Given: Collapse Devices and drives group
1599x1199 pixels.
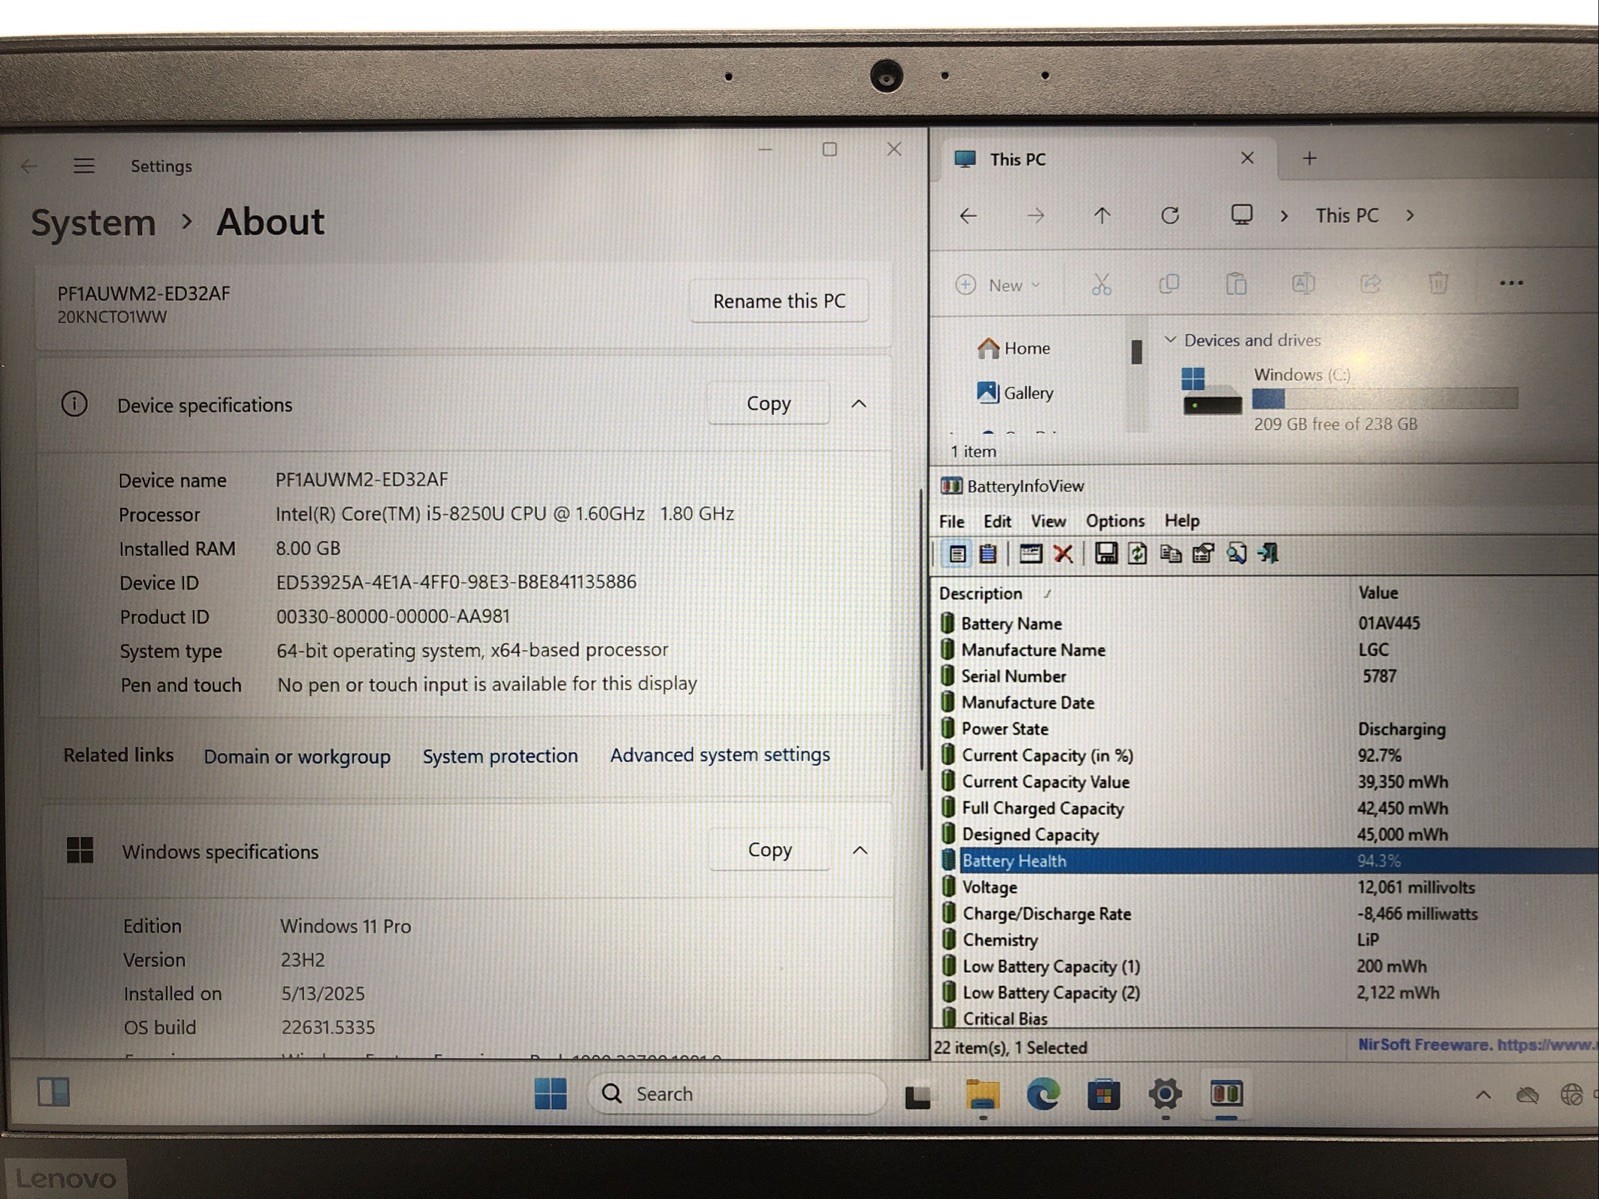Looking at the screenshot, I should click(x=1170, y=340).
